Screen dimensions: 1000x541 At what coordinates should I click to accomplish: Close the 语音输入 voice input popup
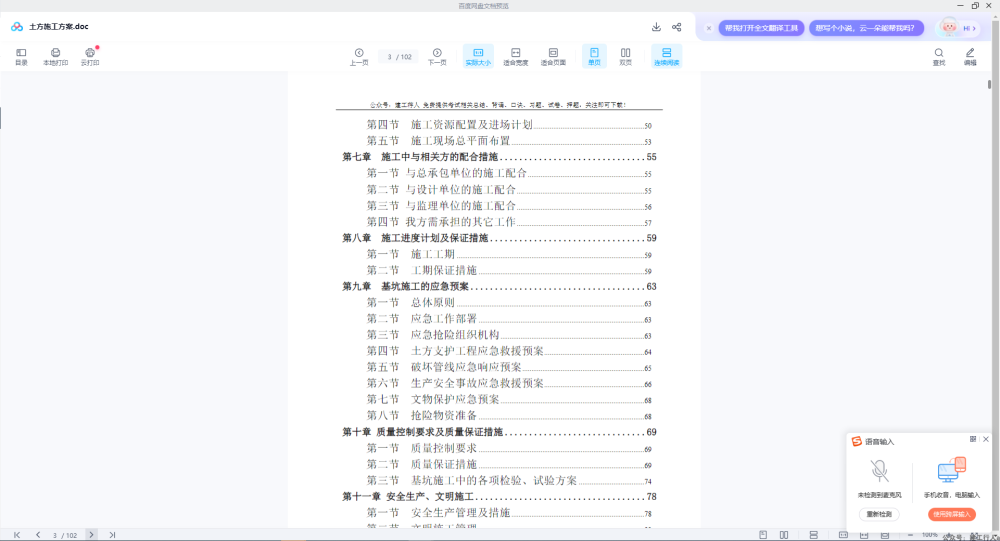pyautogui.click(x=985, y=439)
